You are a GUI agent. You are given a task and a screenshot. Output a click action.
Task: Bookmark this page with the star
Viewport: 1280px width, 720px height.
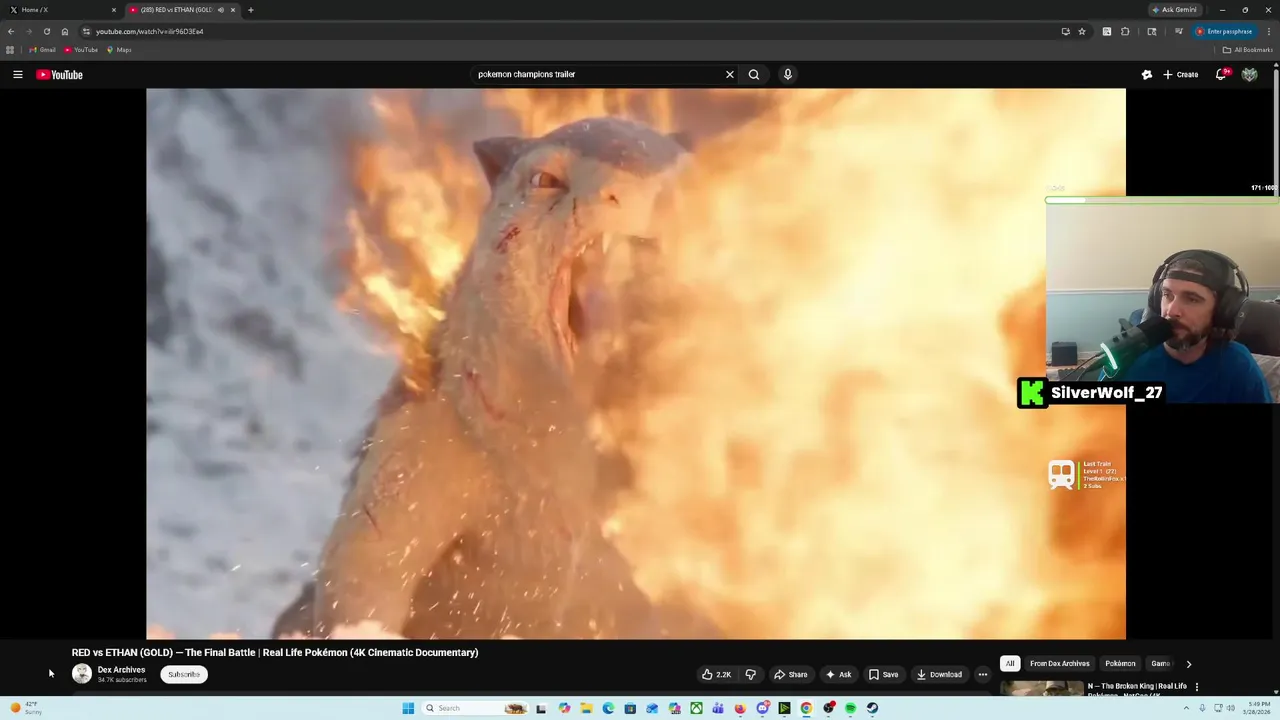(x=1082, y=31)
